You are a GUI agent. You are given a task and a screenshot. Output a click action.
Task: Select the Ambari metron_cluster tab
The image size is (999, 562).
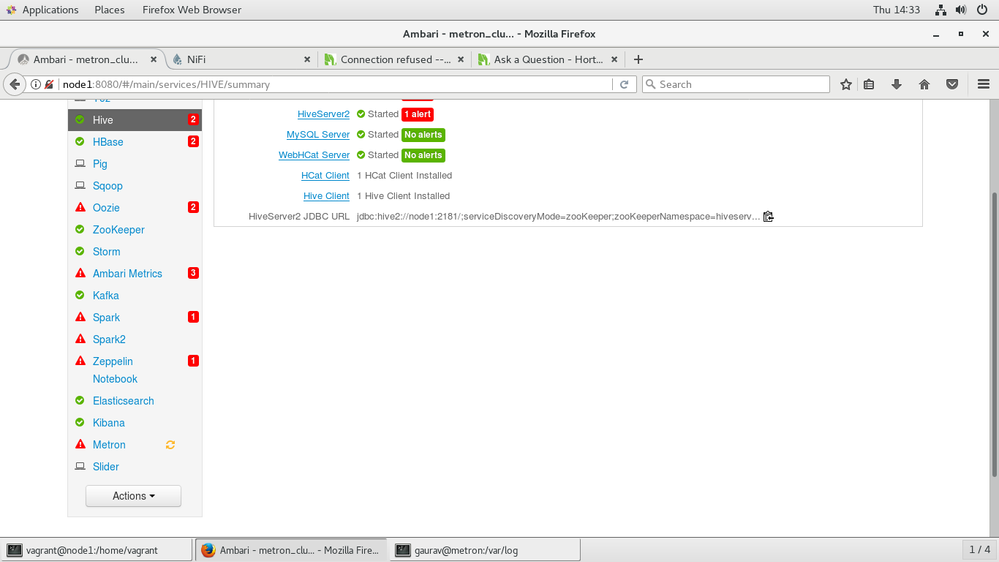(86, 59)
